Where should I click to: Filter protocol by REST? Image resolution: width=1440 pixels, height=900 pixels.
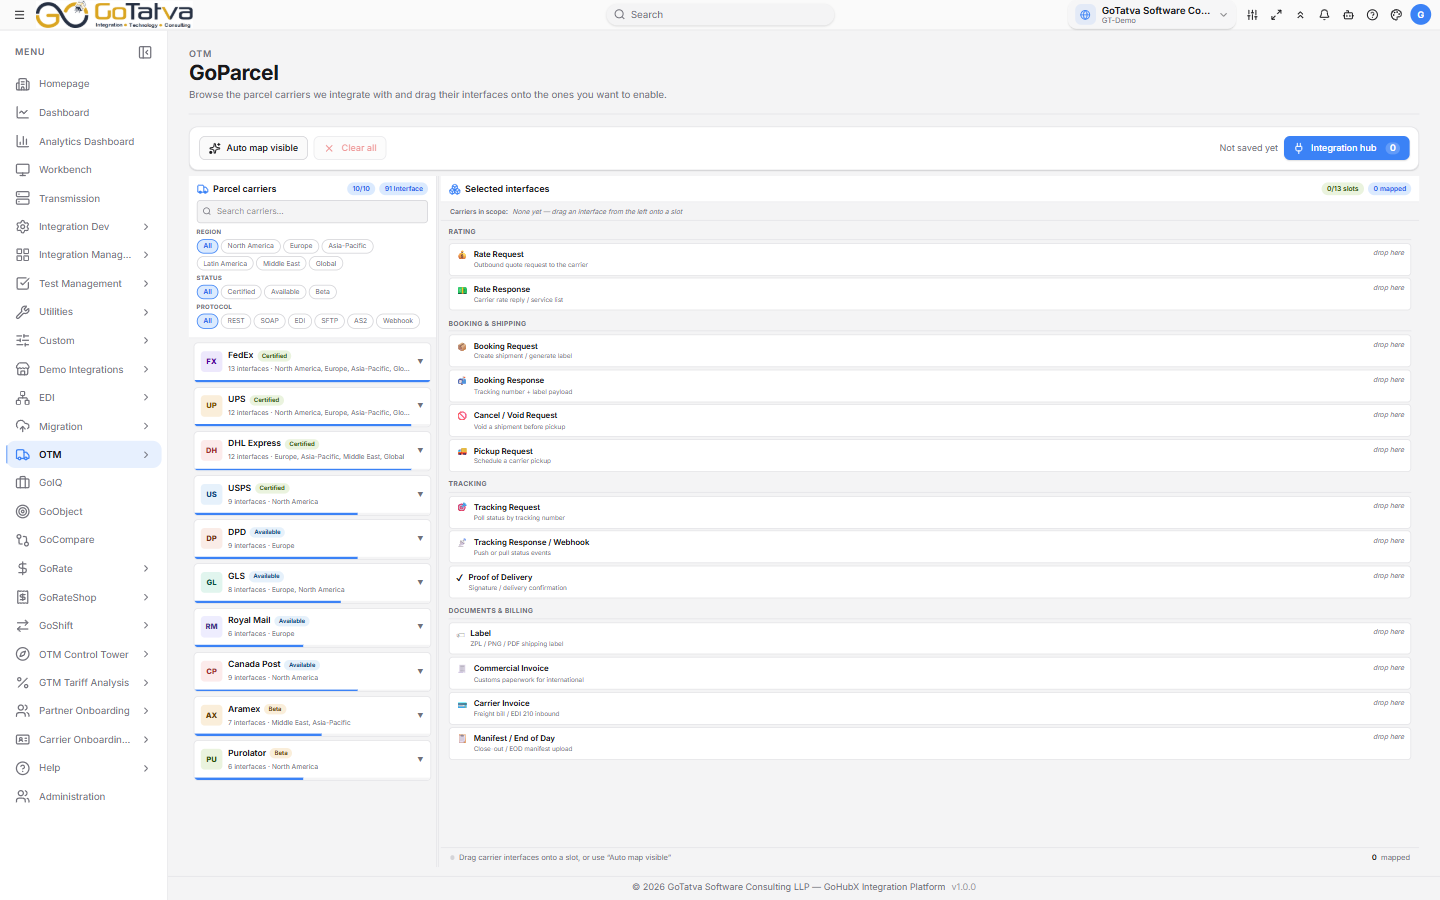(236, 321)
